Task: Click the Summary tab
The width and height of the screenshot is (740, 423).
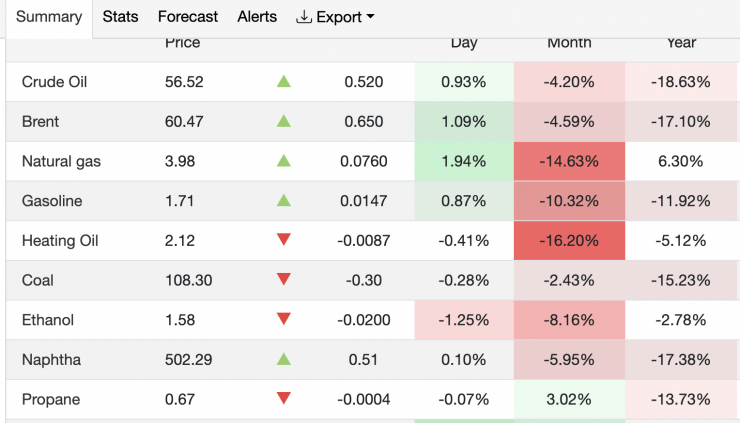Action: (49, 17)
